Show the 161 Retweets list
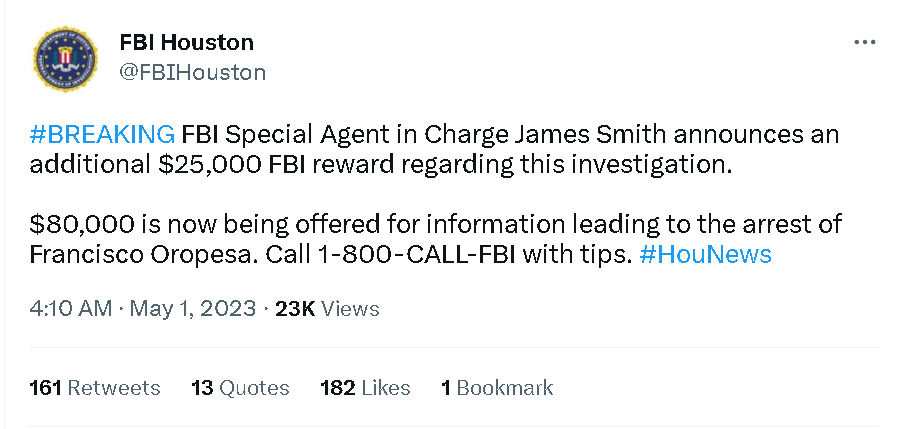The width and height of the screenshot is (898, 429). 95,388
